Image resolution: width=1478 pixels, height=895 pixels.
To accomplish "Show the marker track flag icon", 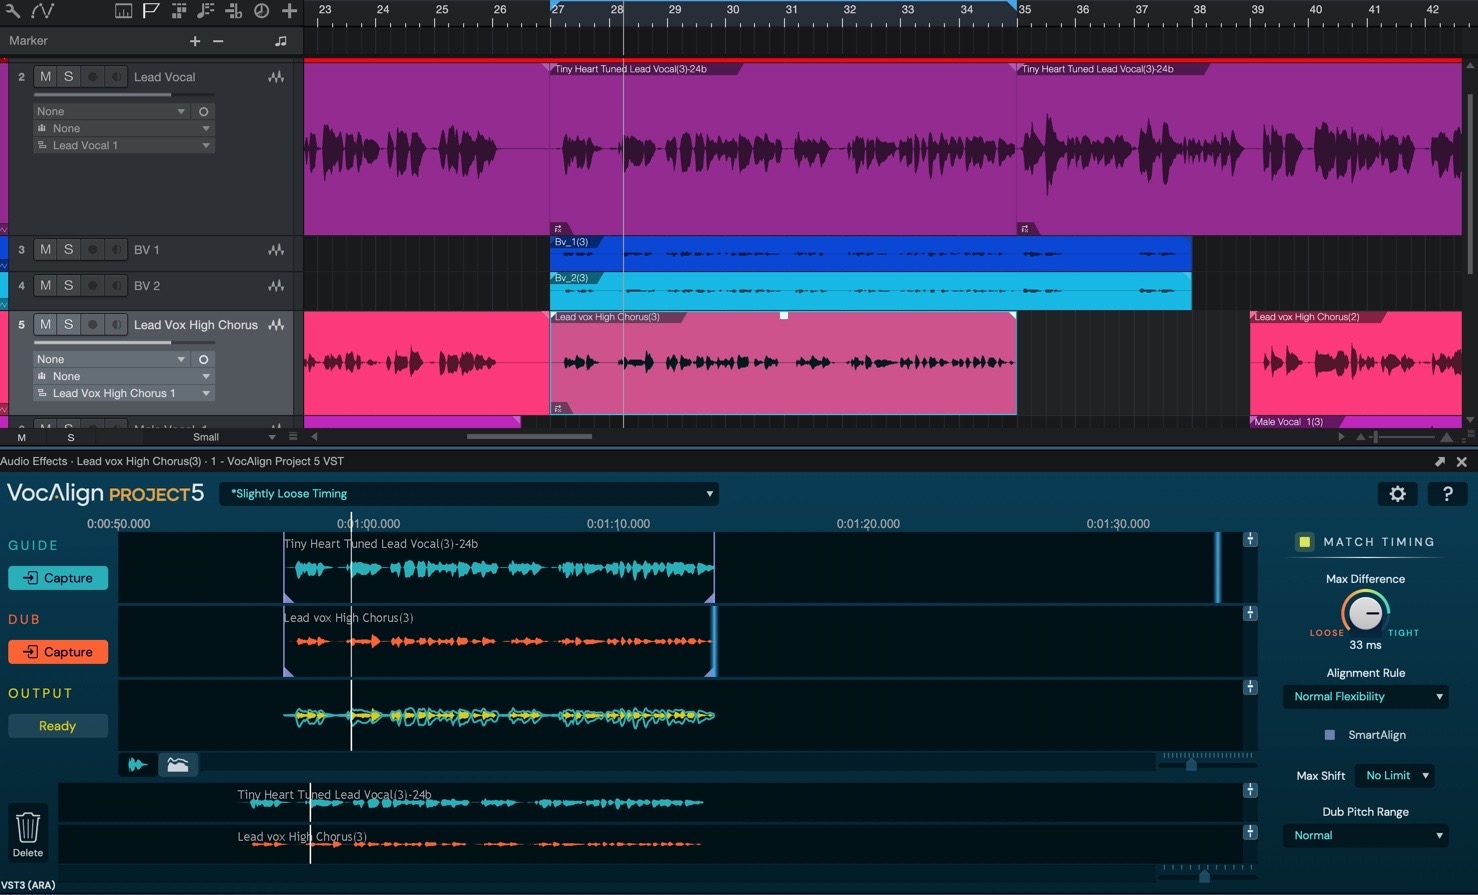I will point(151,11).
